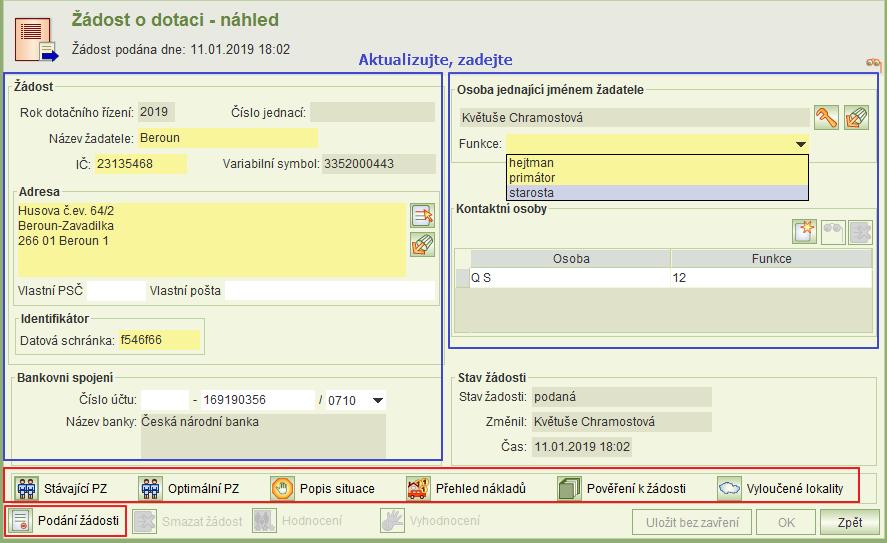The width and height of the screenshot is (887, 543).
Task: Click Uložit bez zavření
Action: [692, 522]
